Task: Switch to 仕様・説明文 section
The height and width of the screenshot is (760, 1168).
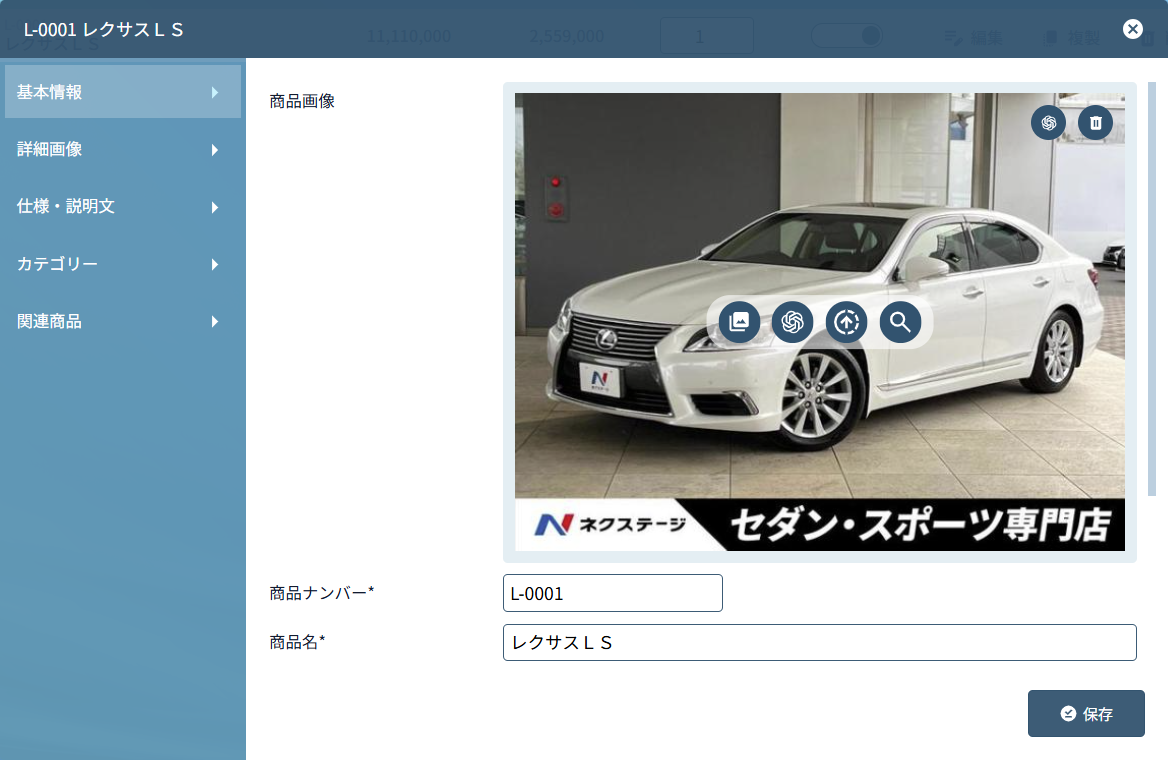Action: [123, 206]
